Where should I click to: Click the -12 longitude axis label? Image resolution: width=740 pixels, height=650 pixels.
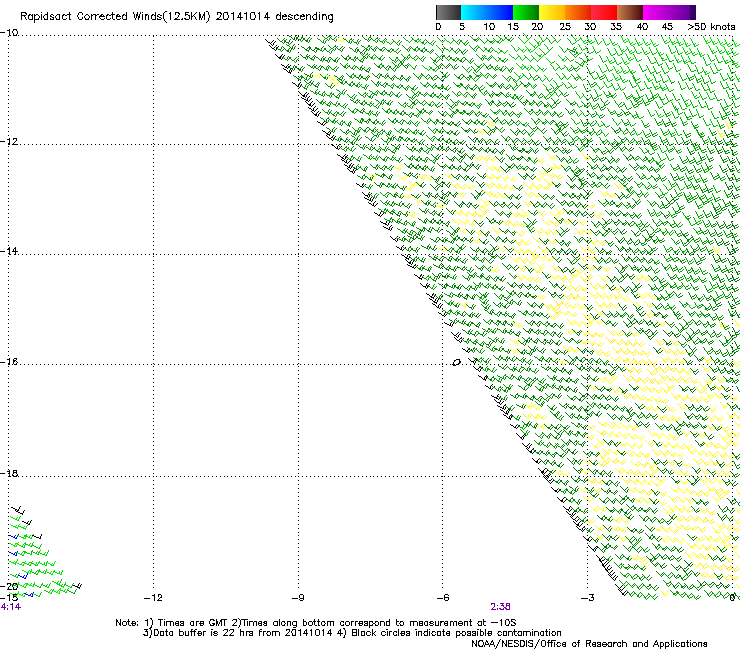(x=153, y=598)
